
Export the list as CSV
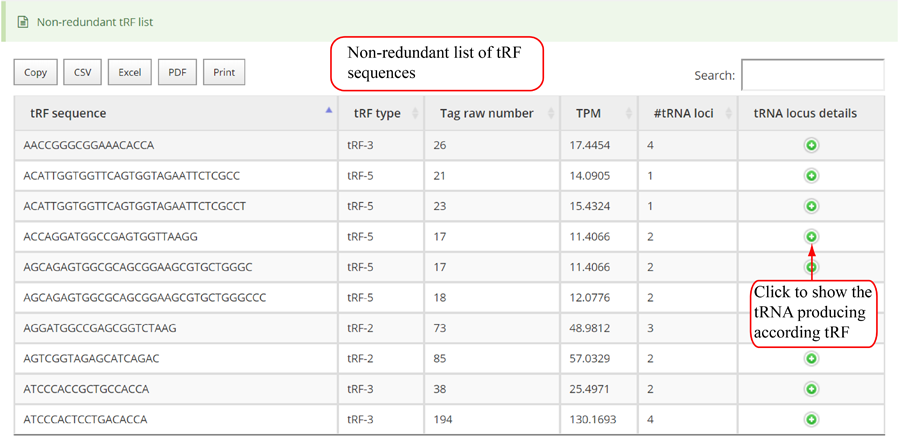tap(83, 72)
